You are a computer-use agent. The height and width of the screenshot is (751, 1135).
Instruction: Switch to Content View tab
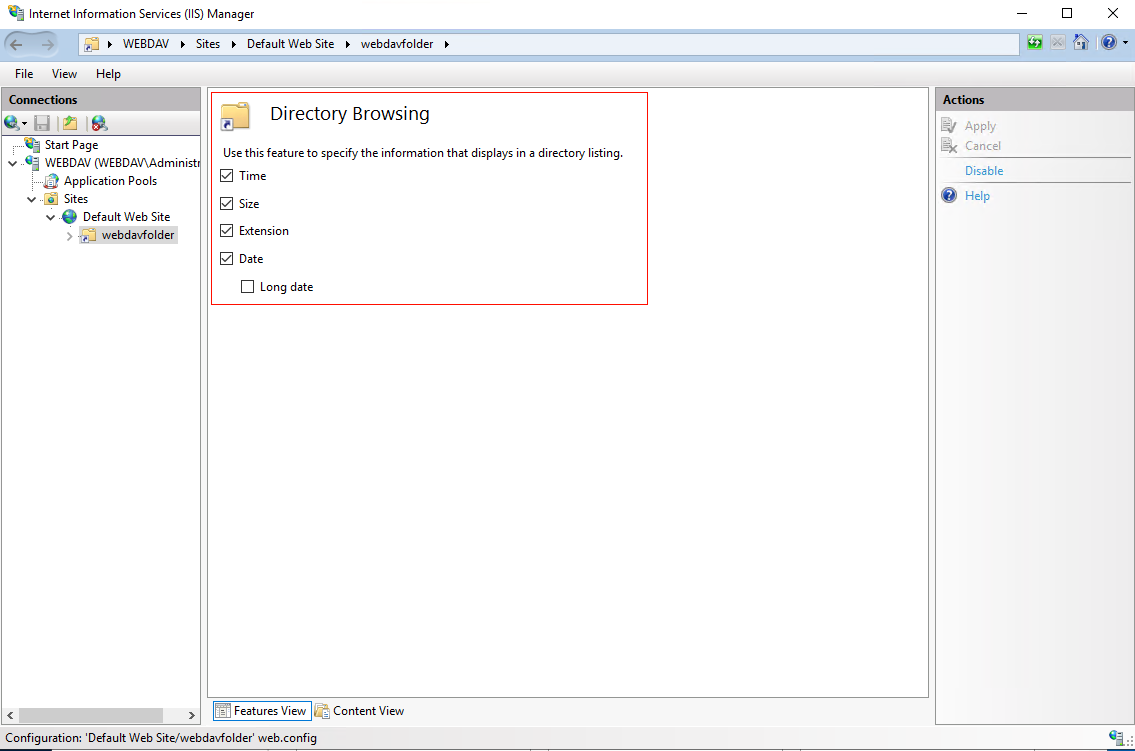360,711
